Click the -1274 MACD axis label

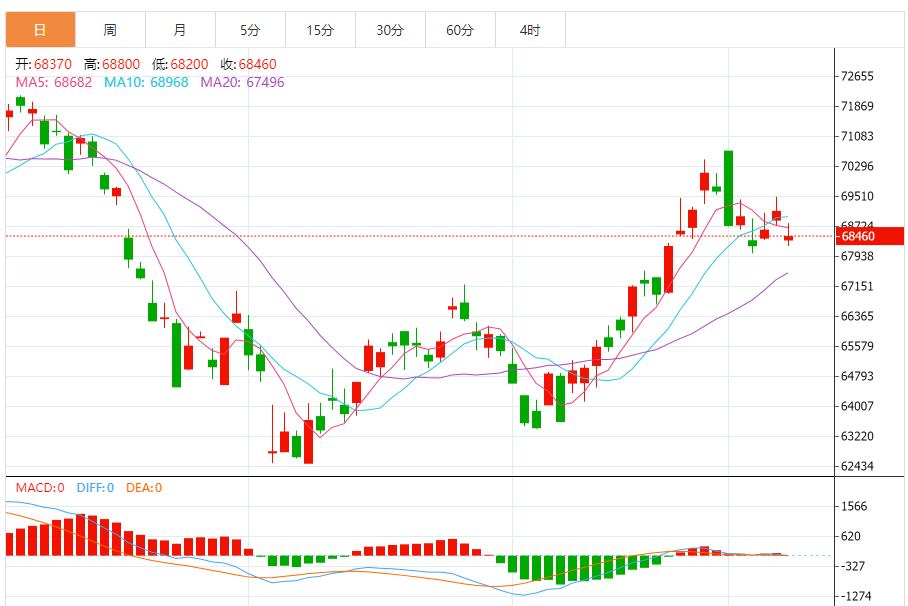856,596
